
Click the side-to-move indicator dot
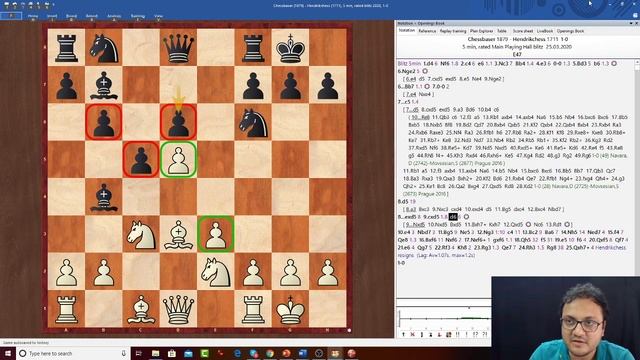(349, 330)
